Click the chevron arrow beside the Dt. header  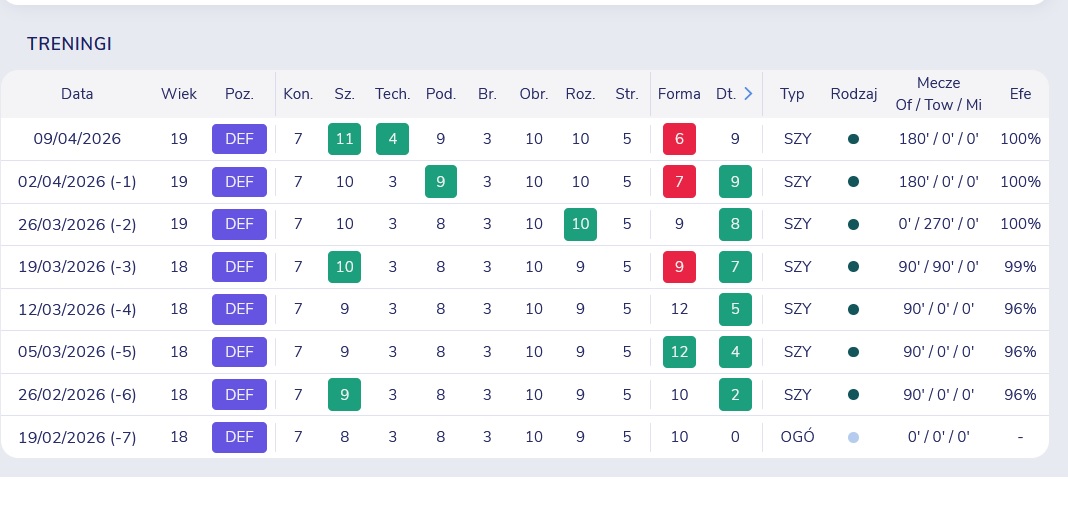(x=747, y=94)
